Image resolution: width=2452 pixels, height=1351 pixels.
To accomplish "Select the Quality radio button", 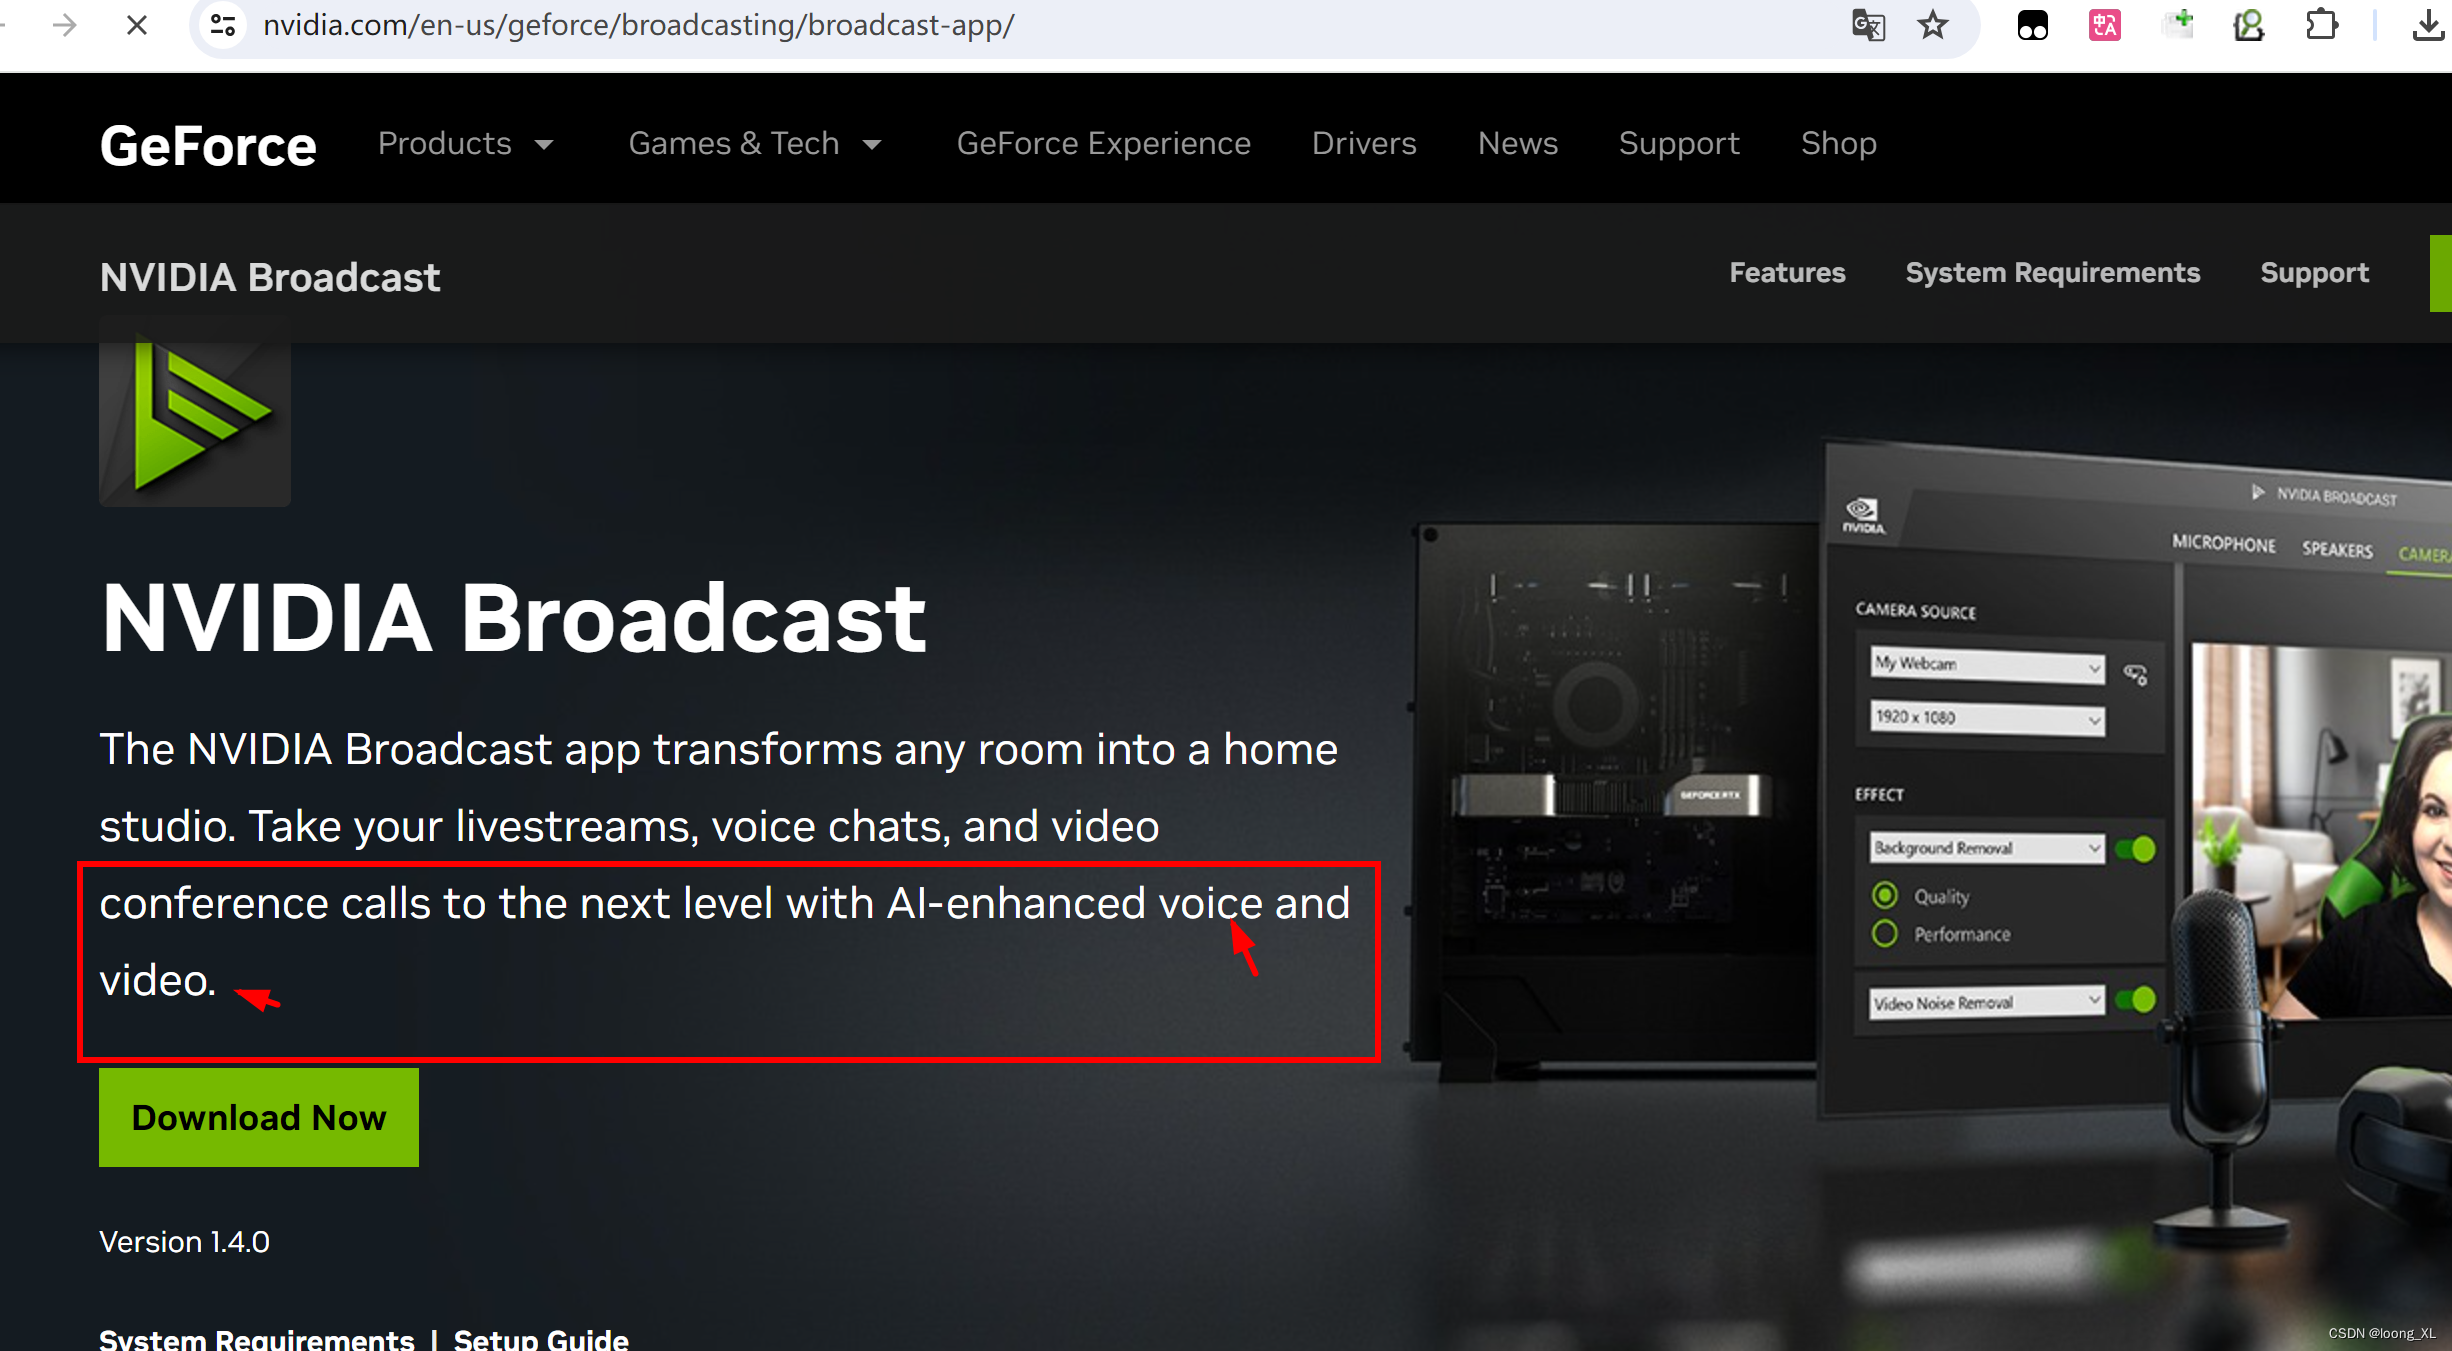I will (x=1885, y=895).
